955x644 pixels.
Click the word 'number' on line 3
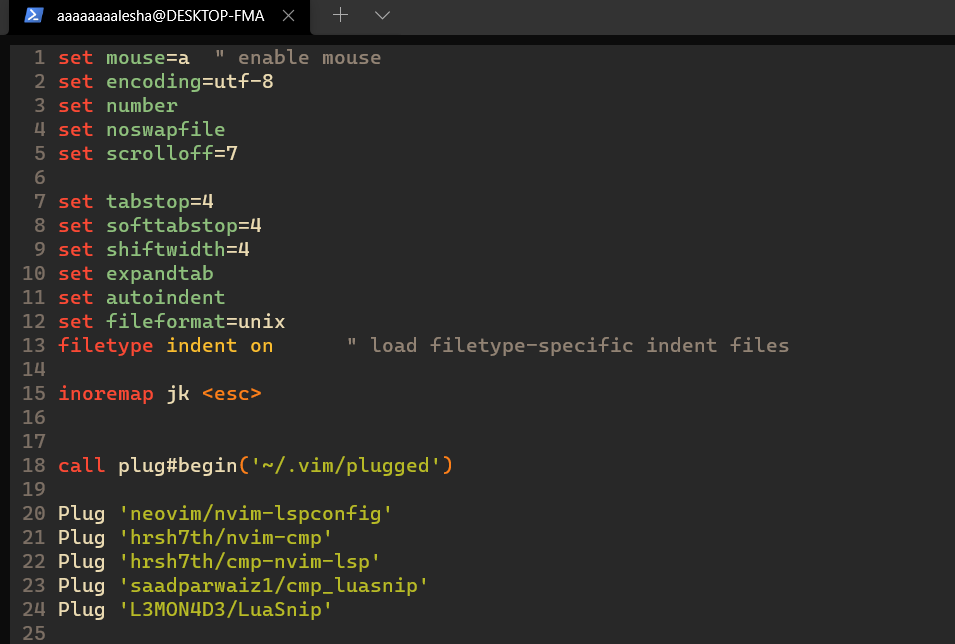pyautogui.click(x=141, y=105)
